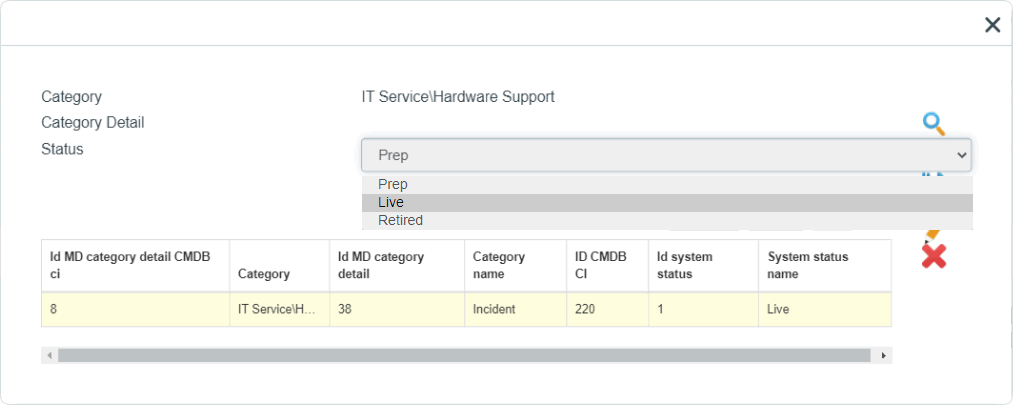Click the magnifier search icon for Category Detail
Image resolution: width=1013 pixels, height=405 pixels.
(934, 123)
